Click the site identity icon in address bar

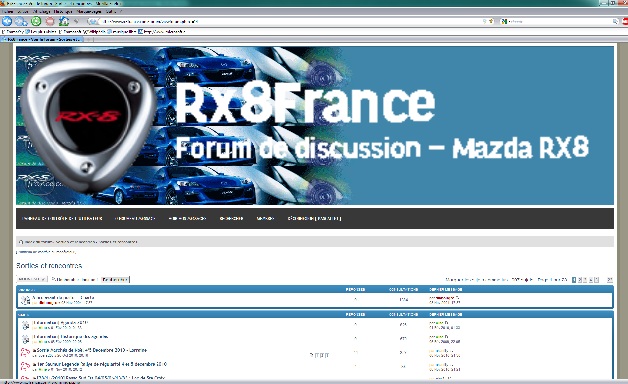93,22
